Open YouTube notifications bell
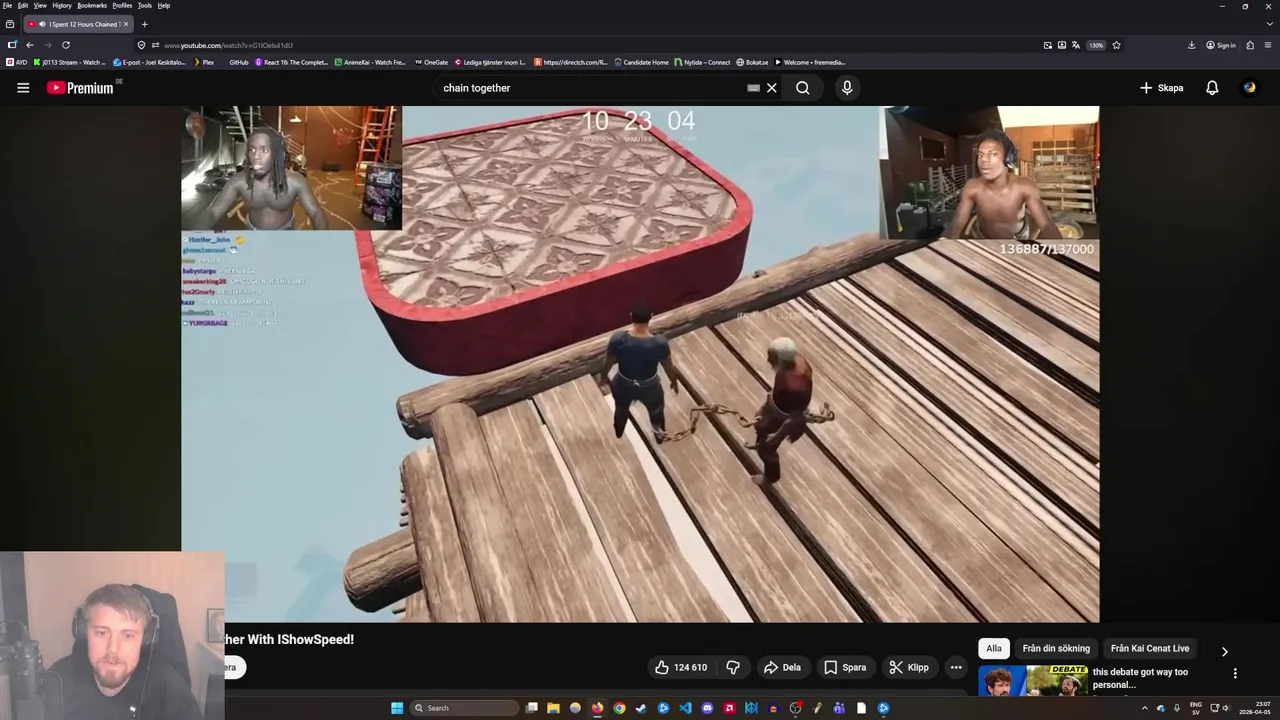The height and width of the screenshot is (720, 1280). coord(1212,88)
